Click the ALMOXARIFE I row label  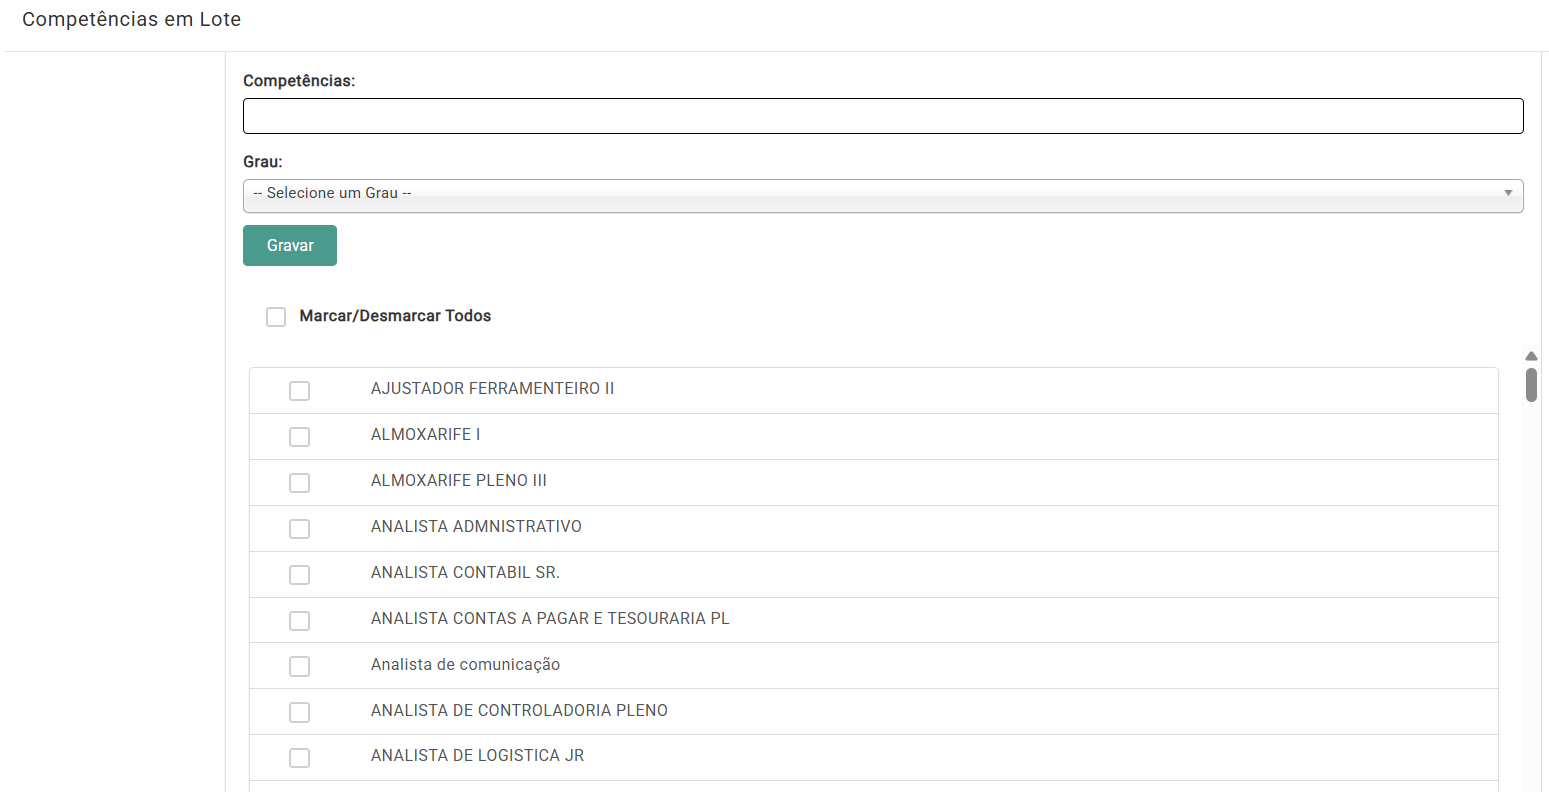click(x=425, y=435)
